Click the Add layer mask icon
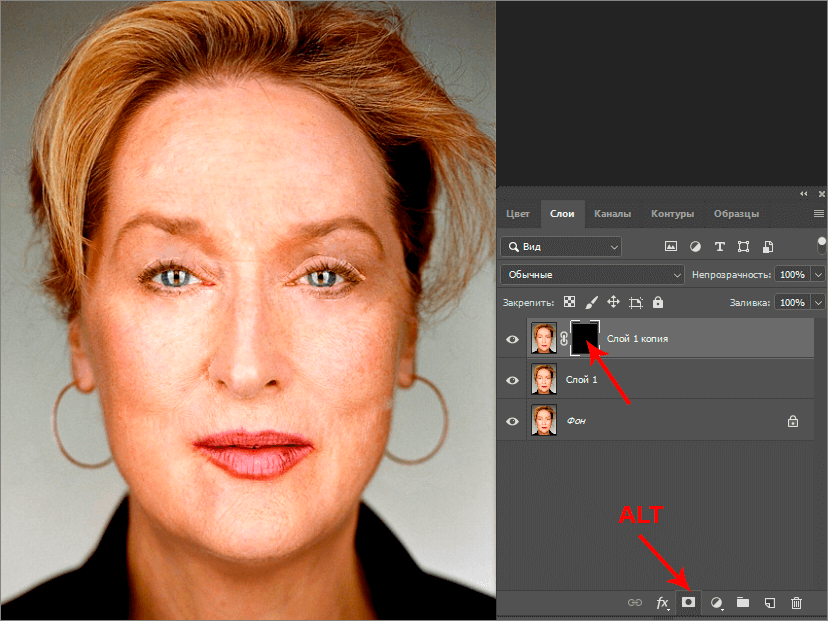Screen dimensions: 828x621 (688, 603)
